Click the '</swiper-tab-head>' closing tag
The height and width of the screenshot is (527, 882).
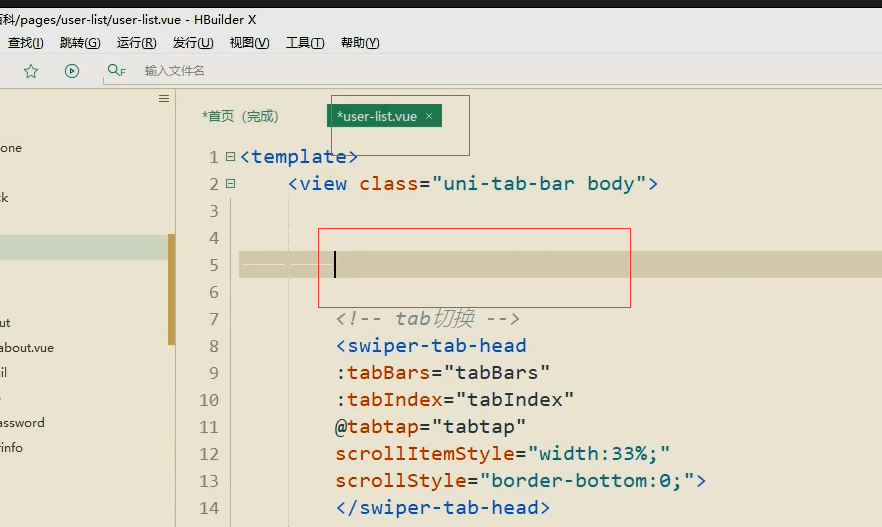(x=443, y=507)
